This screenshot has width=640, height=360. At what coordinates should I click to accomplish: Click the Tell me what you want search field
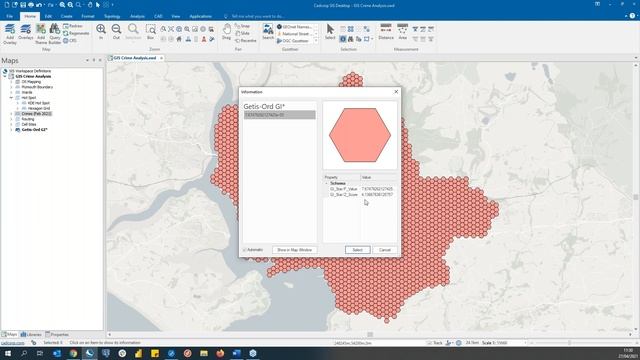258,16
